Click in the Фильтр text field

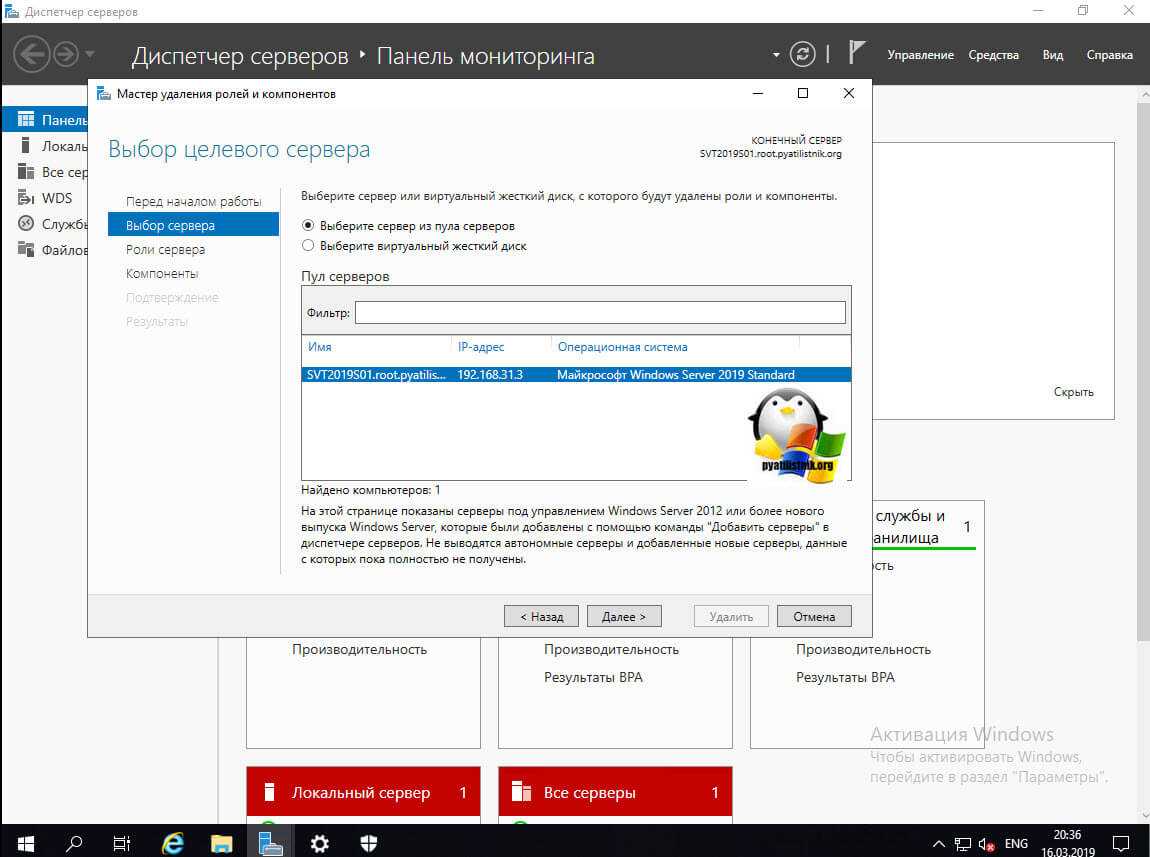coord(600,313)
